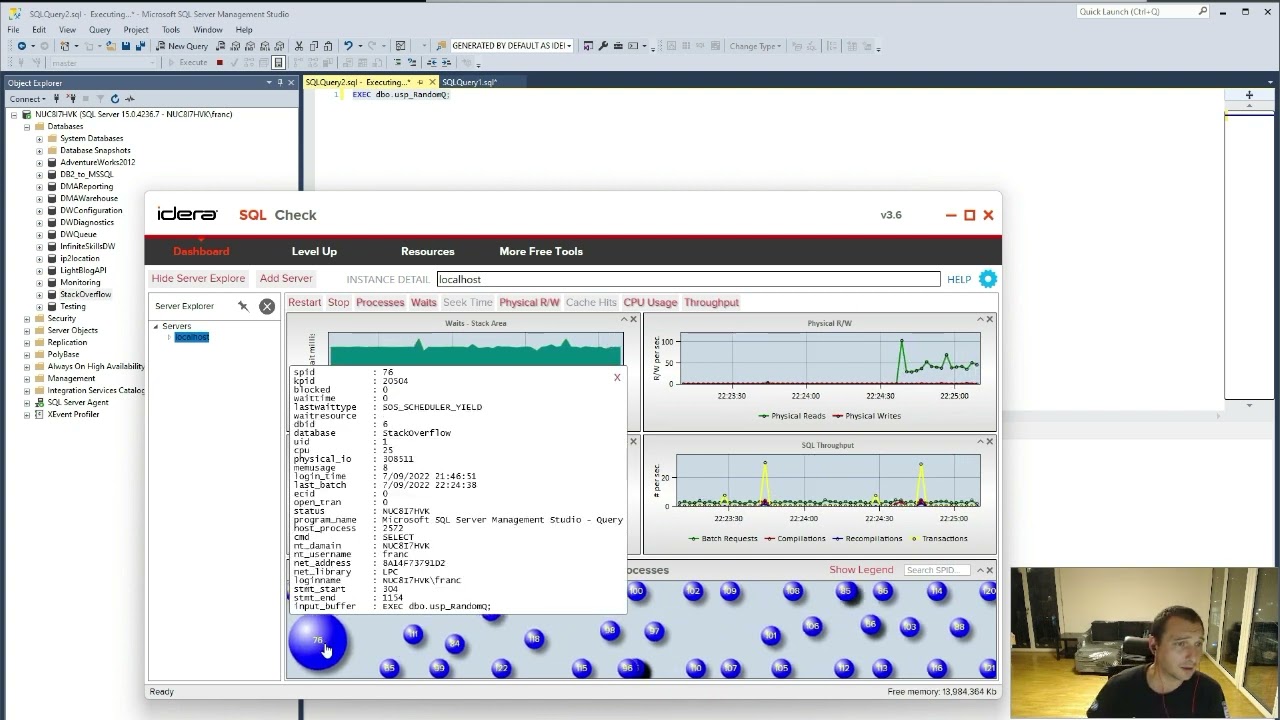Close the process detail popup
Image resolution: width=1280 pixels, height=720 pixels.
tap(617, 377)
